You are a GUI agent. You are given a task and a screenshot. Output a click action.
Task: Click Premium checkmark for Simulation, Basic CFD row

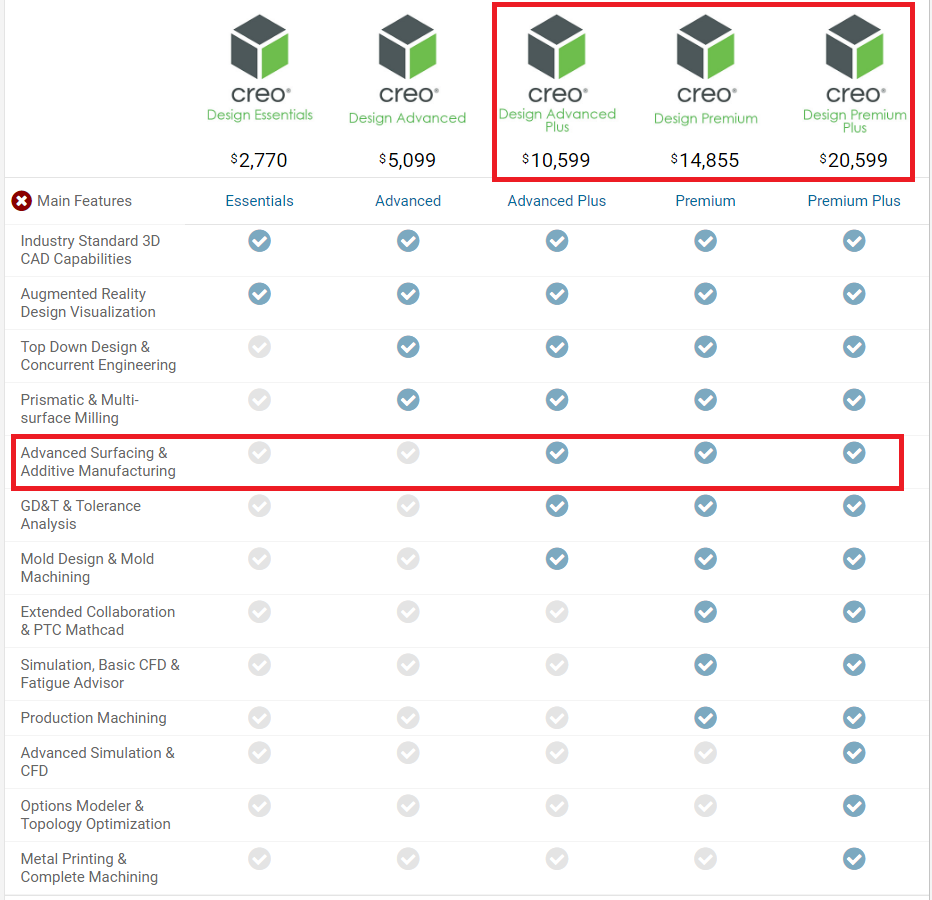(x=706, y=665)
